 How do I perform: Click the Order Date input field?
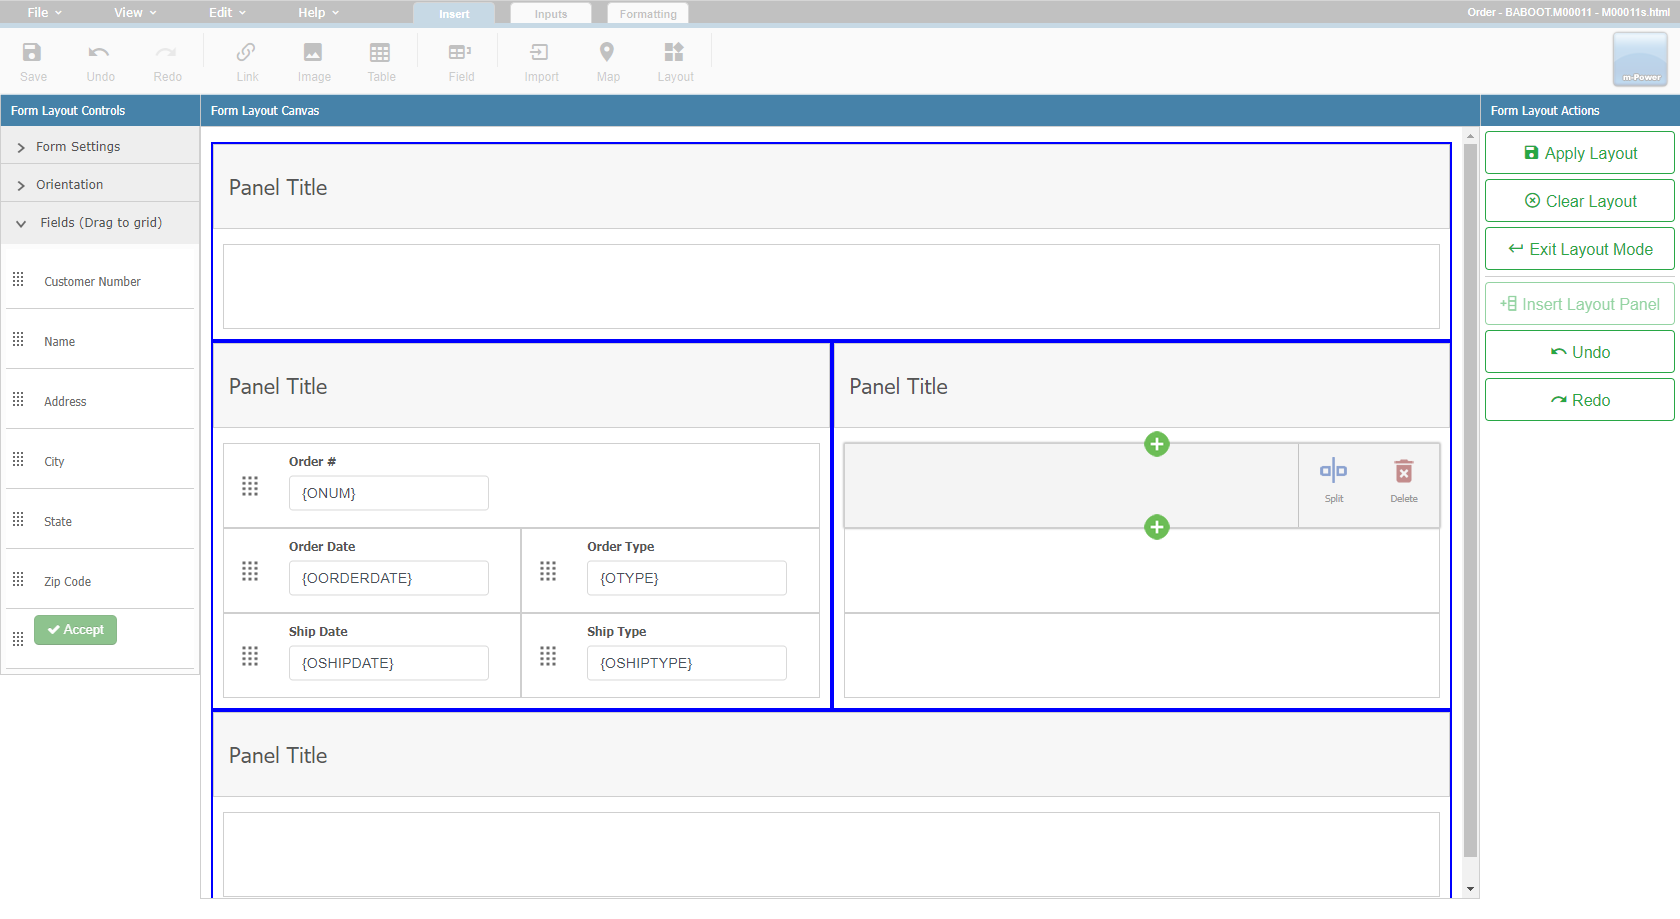[388, 578]
